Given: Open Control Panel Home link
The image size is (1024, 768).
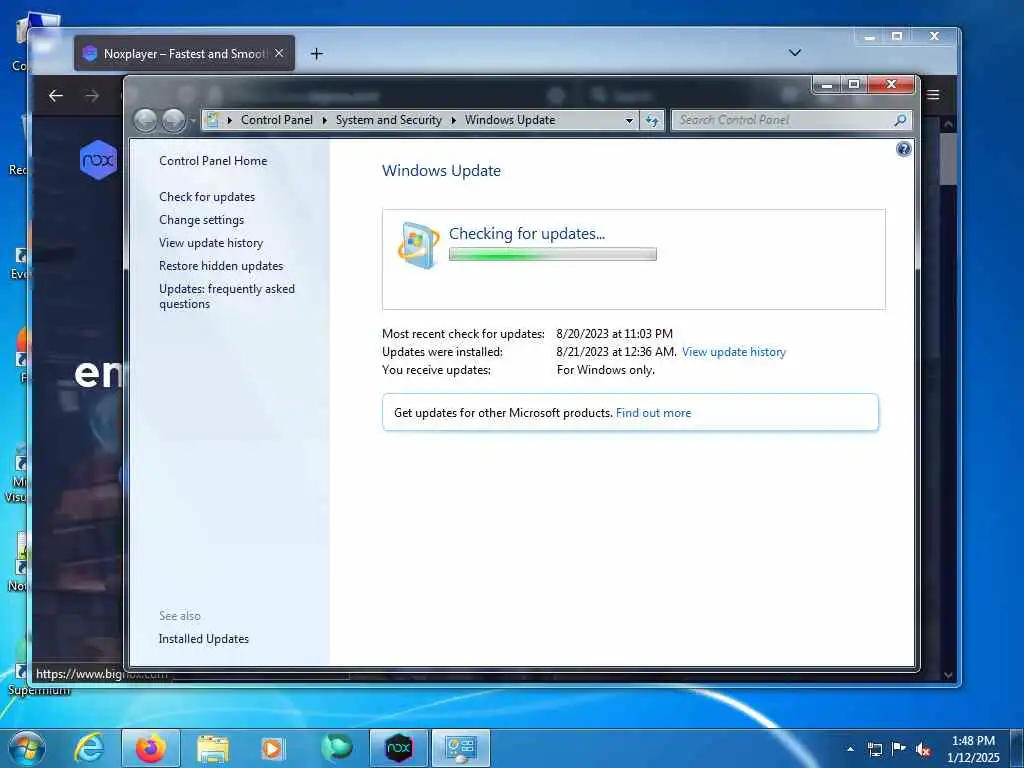Looking at the screenshot, I should (213, 161).
